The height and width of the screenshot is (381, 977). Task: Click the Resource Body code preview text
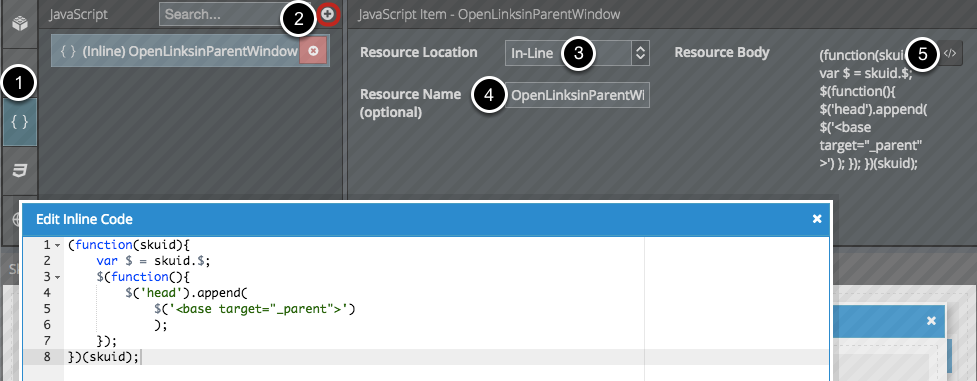coord(872,110)
